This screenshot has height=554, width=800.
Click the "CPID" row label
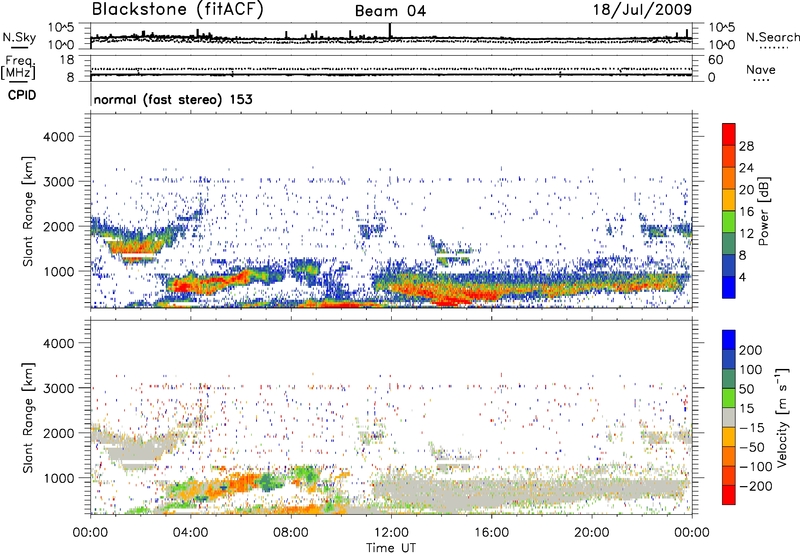[x=22, y=95]
